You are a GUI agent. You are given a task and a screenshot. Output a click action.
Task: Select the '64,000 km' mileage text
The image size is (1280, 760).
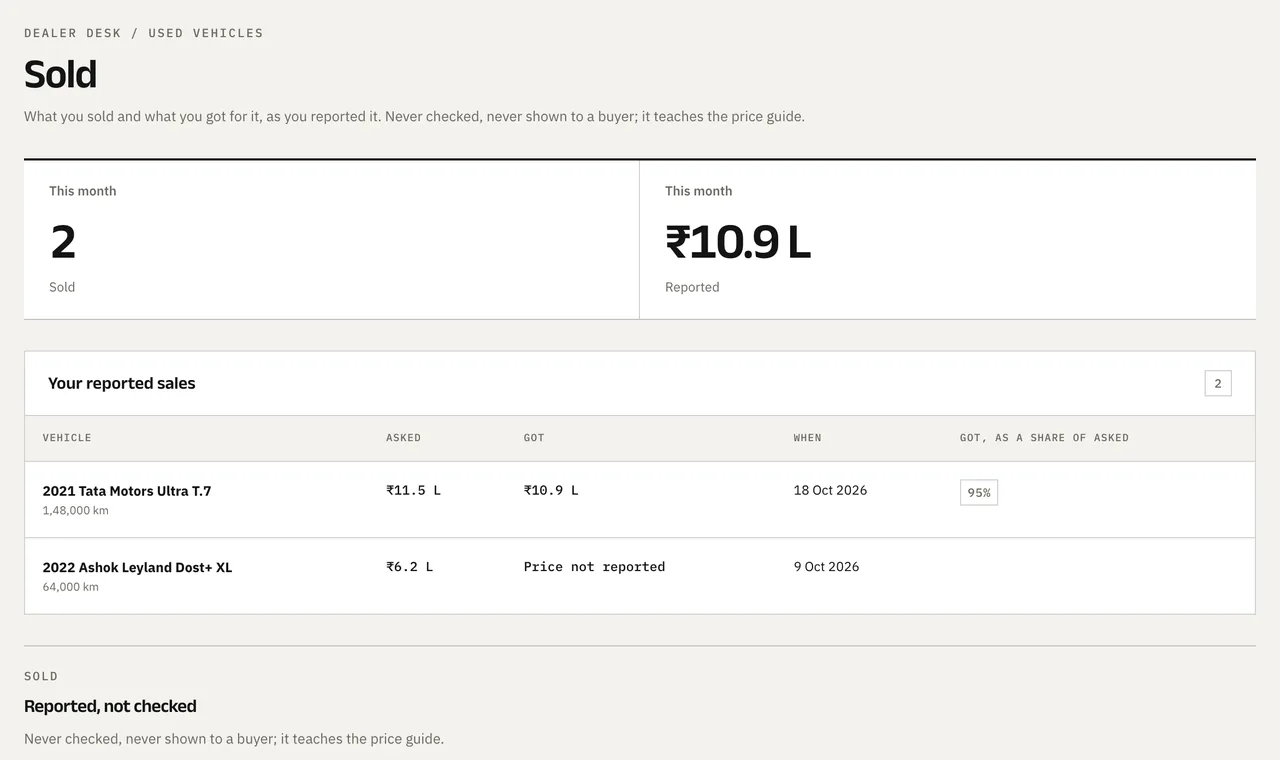tap(71, 587)
